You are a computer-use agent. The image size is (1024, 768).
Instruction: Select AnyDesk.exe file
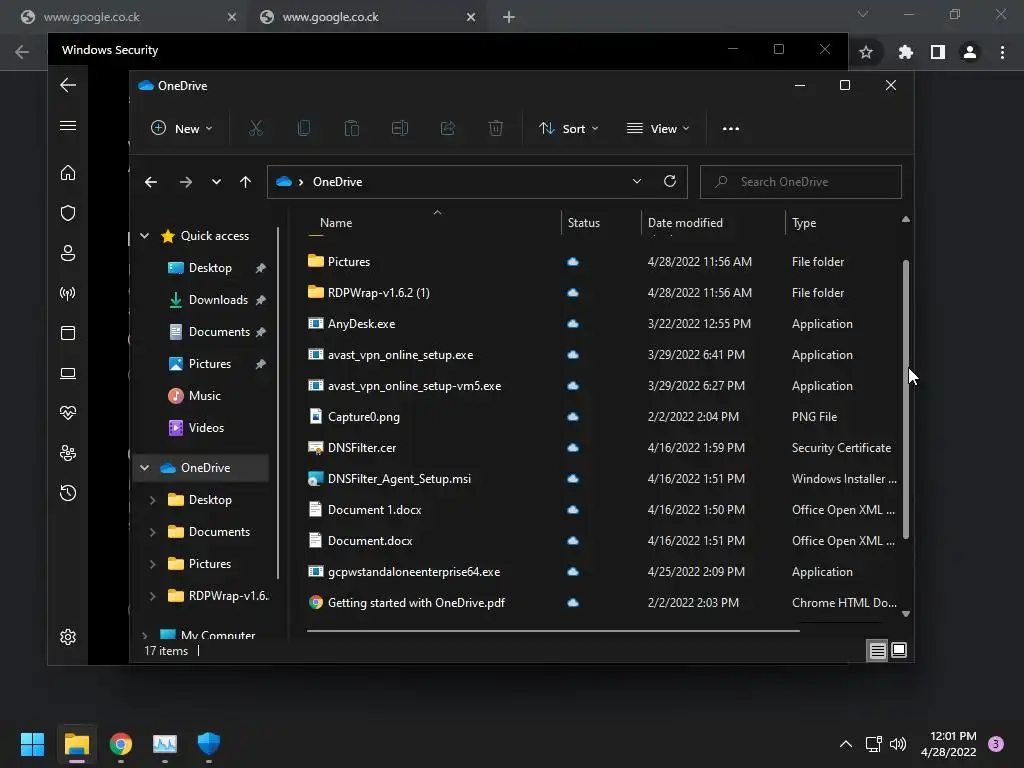tap(361, 324)
